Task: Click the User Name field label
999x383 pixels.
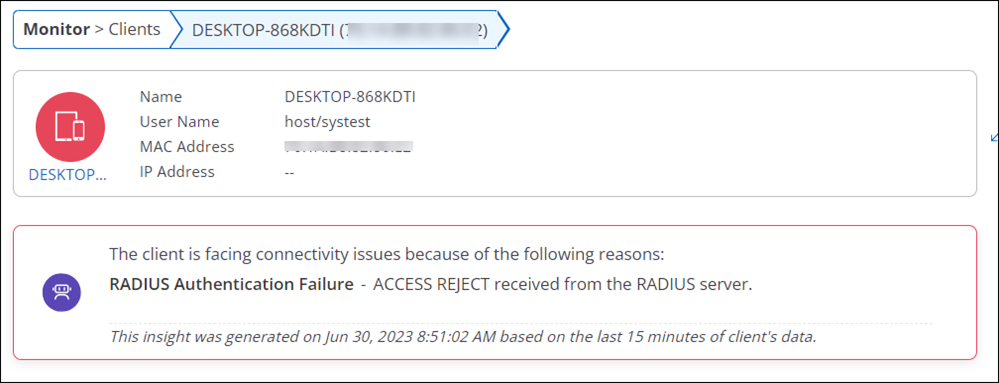Action: pyautogui.click(x=179, y=122)
